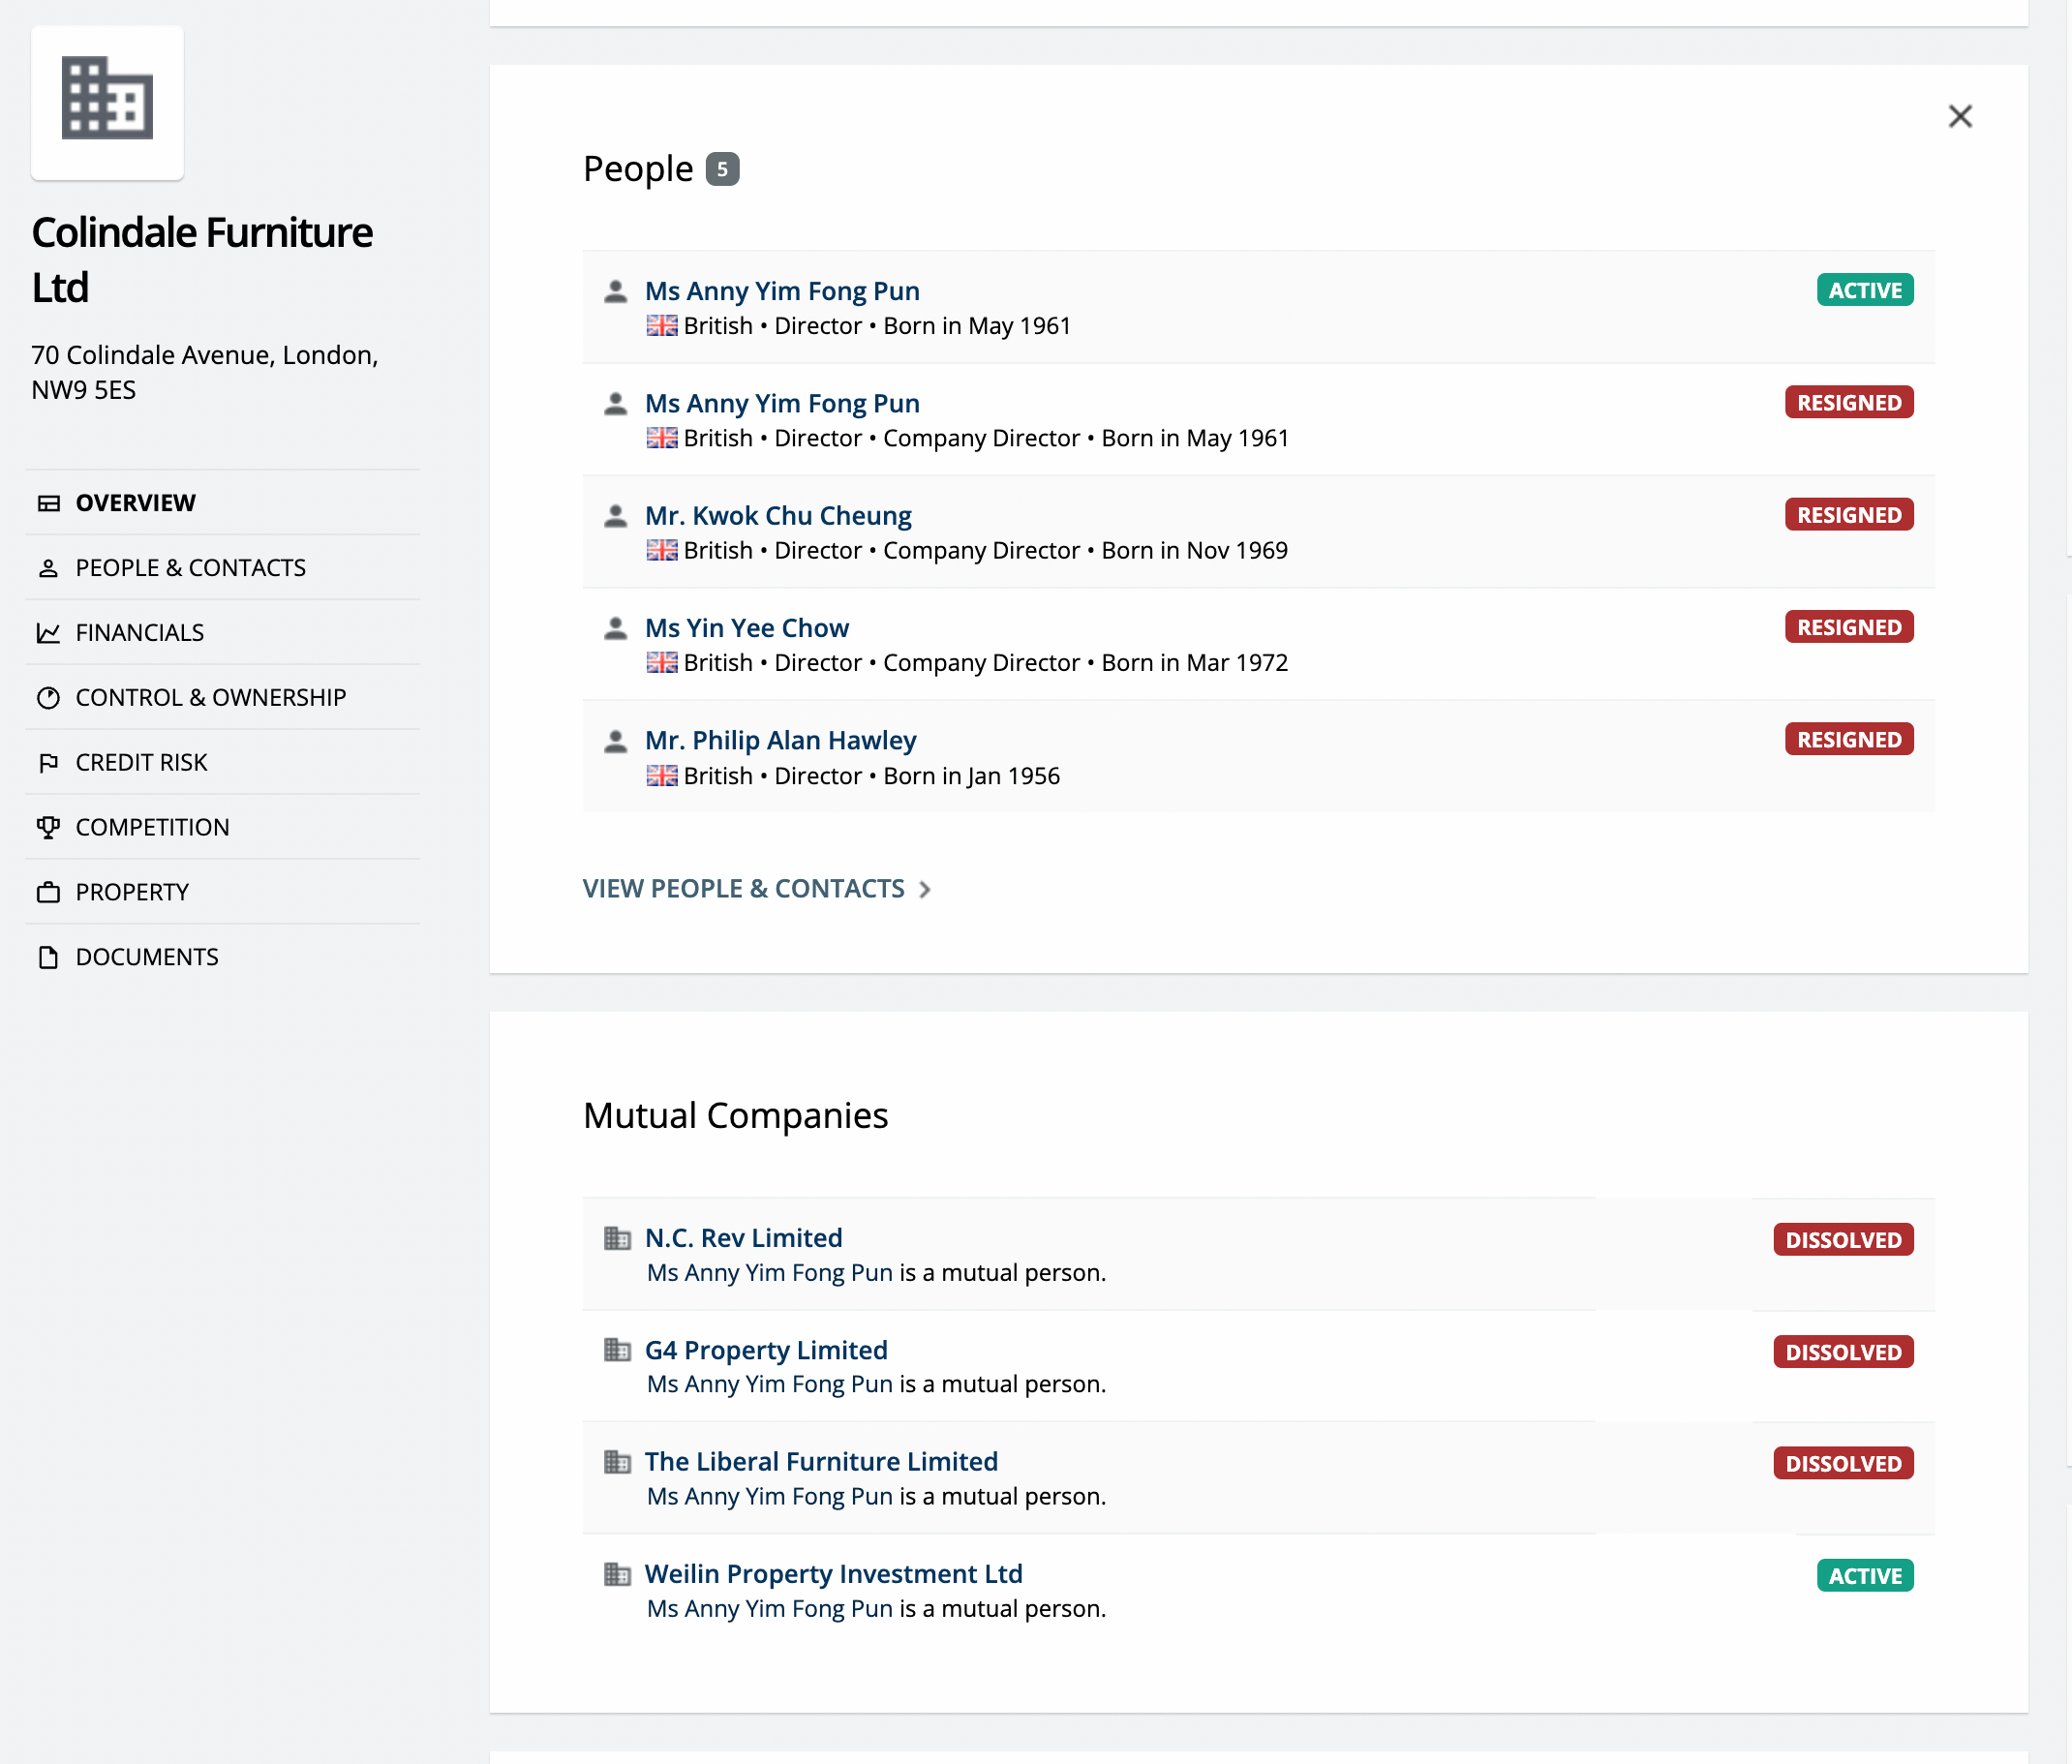Click person icon beside Mr. Kwok Chu Cheung

616,516
